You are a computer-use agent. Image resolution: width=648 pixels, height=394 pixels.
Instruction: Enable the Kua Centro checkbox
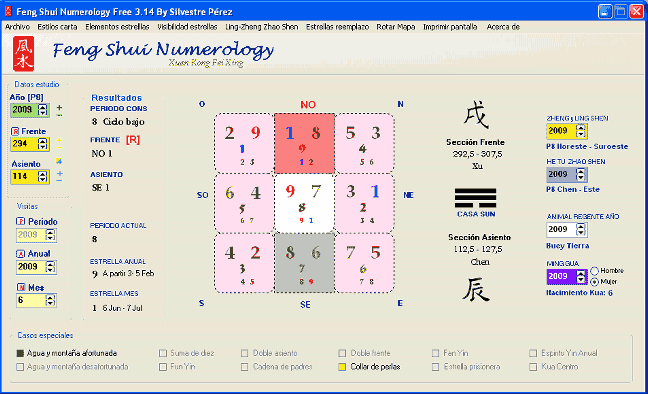coord(533,367)
